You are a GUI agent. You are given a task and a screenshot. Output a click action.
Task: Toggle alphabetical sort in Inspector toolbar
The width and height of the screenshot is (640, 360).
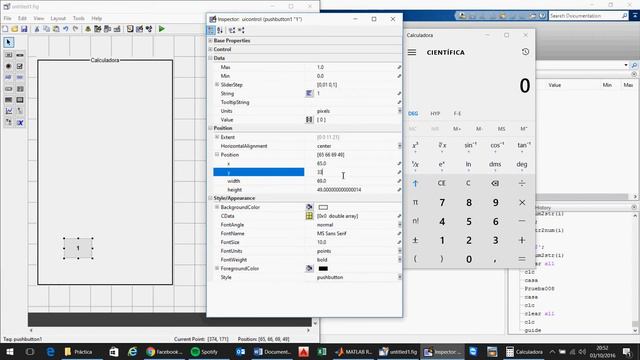coord(220,30)
